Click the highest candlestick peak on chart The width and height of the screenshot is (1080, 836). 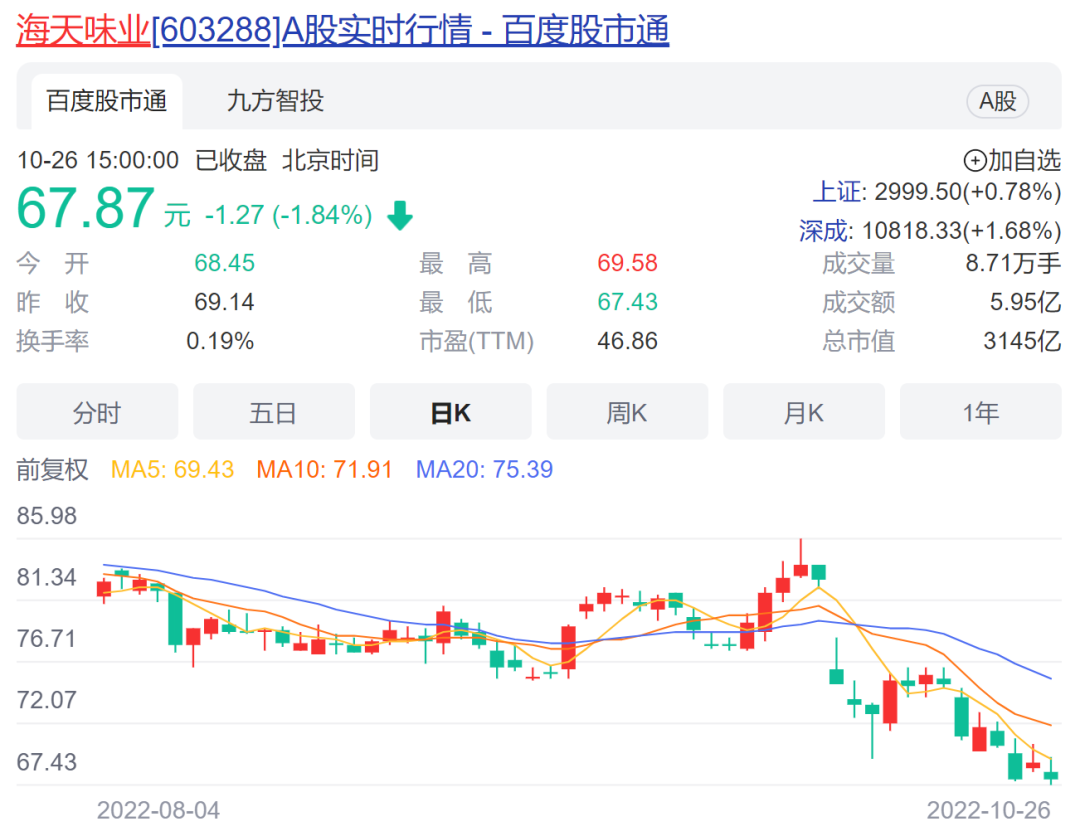pyautogui.click(x=800, y=558)
